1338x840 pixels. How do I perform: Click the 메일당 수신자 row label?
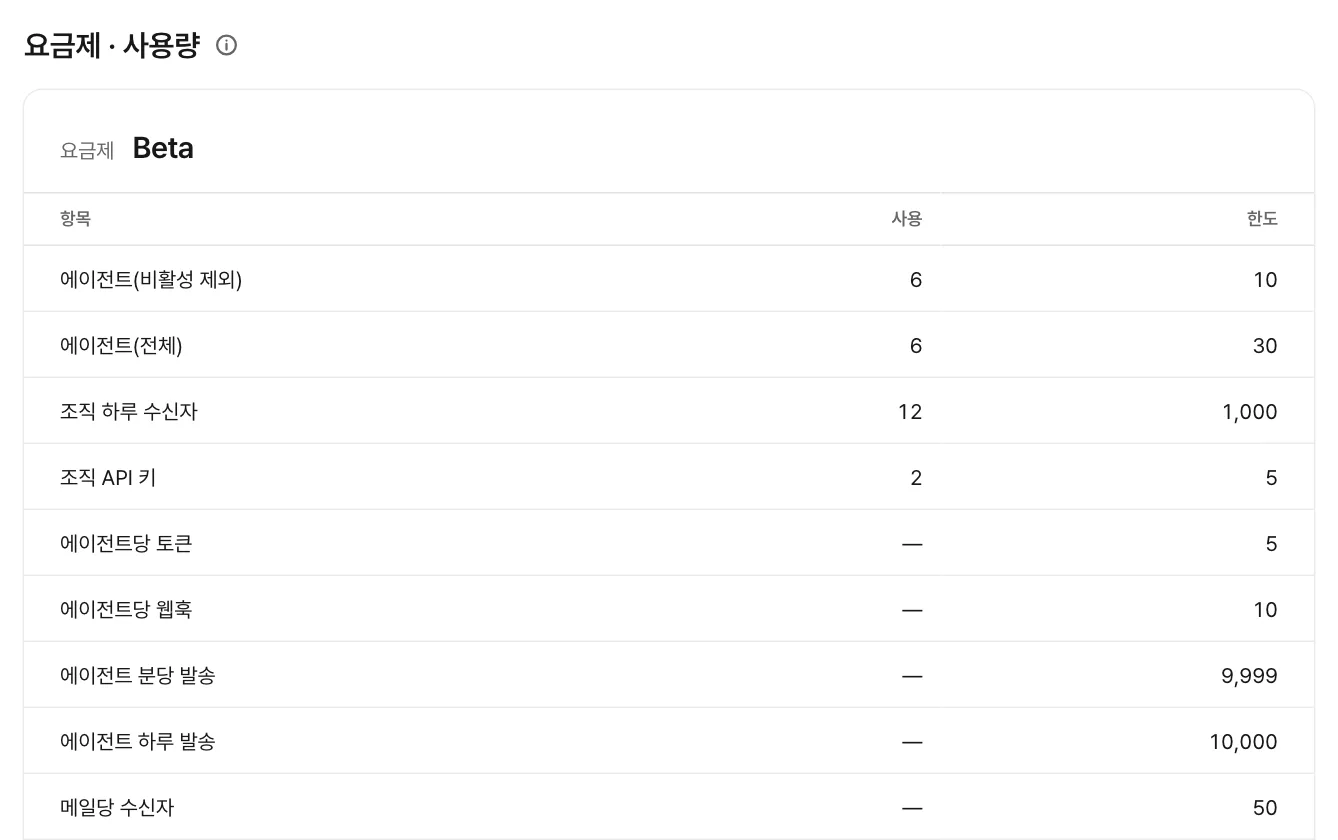pos(117,808)
